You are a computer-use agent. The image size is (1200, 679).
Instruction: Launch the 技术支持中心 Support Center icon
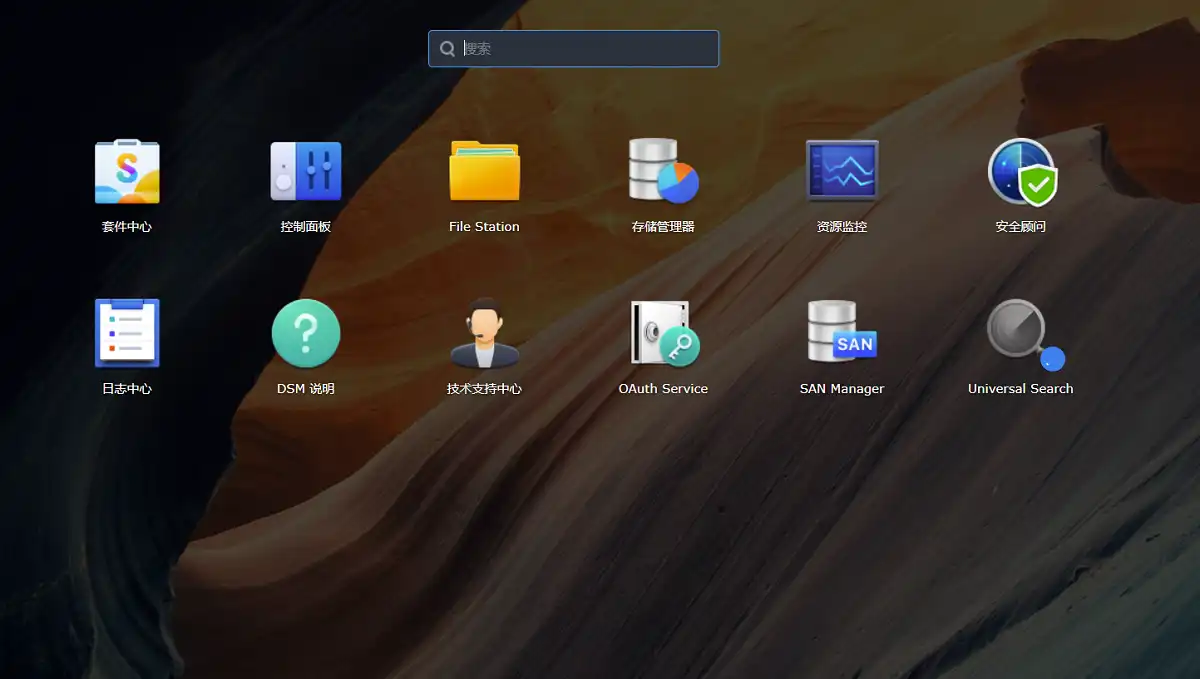pos(484,334)
